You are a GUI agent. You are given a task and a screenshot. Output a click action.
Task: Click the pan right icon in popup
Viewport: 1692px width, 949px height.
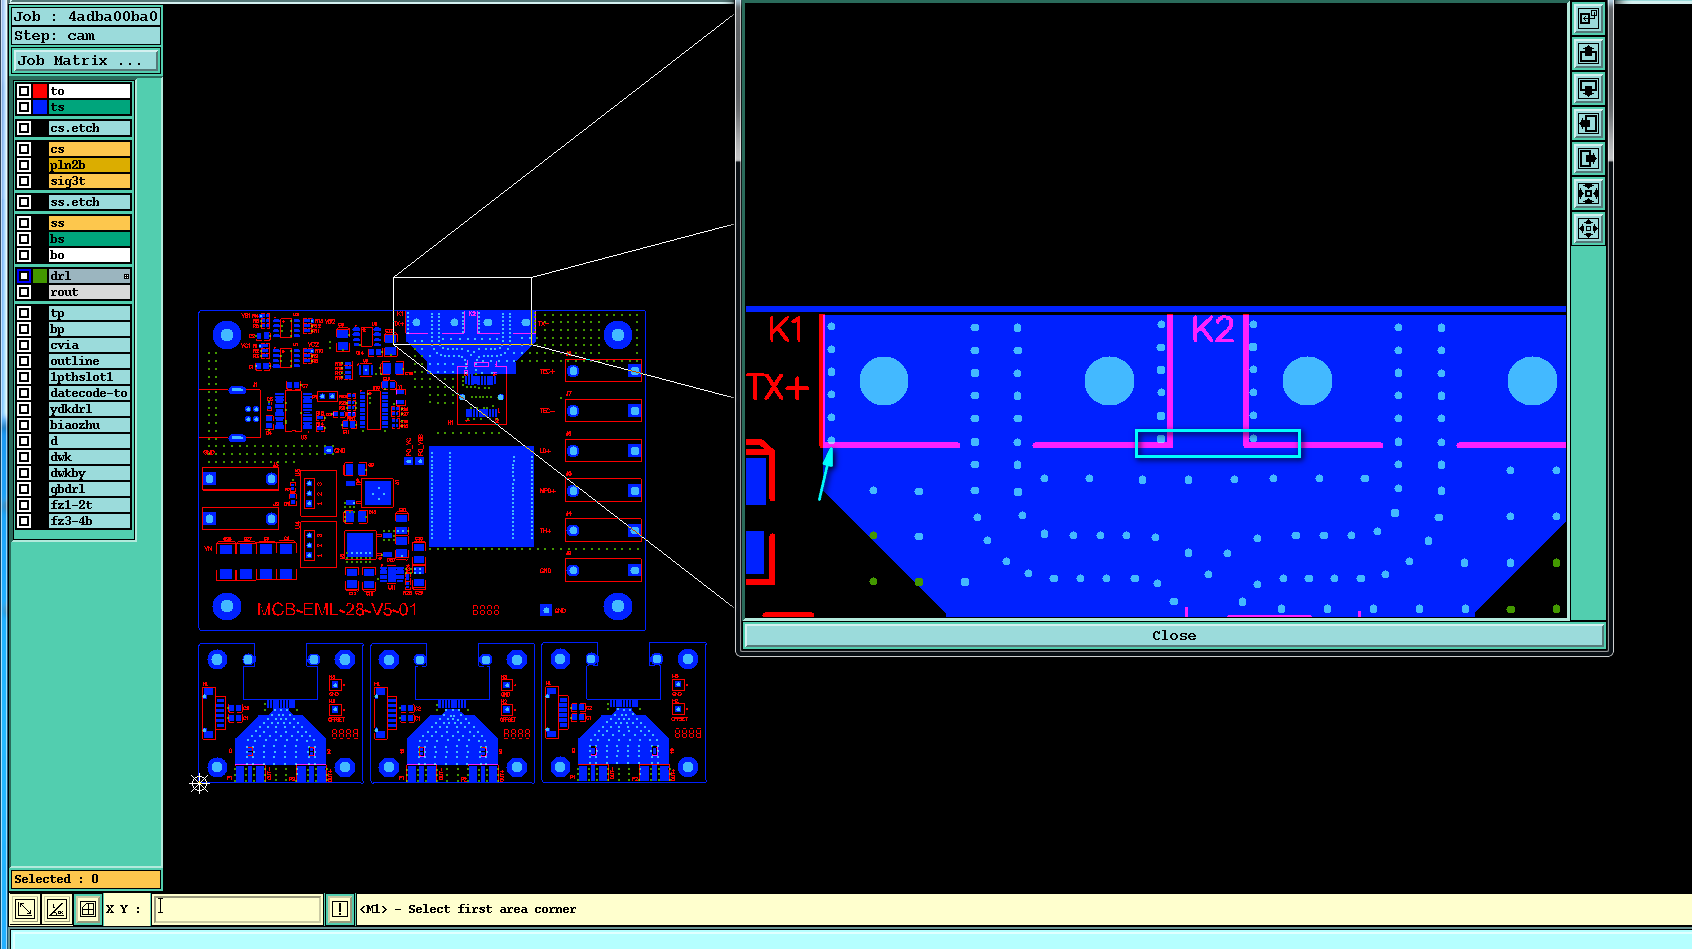tap(1588, 158)
